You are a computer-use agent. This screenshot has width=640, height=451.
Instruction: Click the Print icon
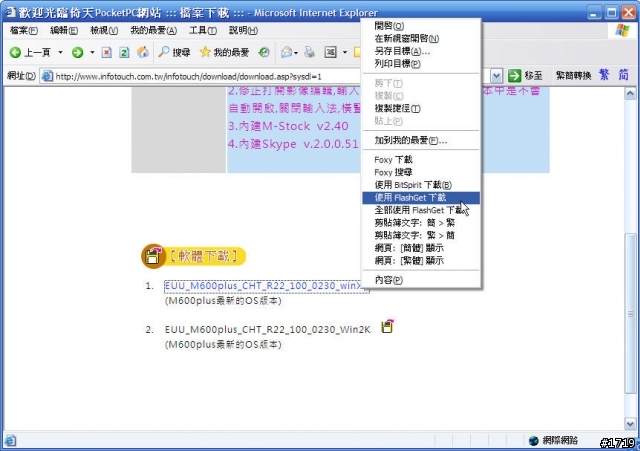pyautogui.click(x=310, y=52)
